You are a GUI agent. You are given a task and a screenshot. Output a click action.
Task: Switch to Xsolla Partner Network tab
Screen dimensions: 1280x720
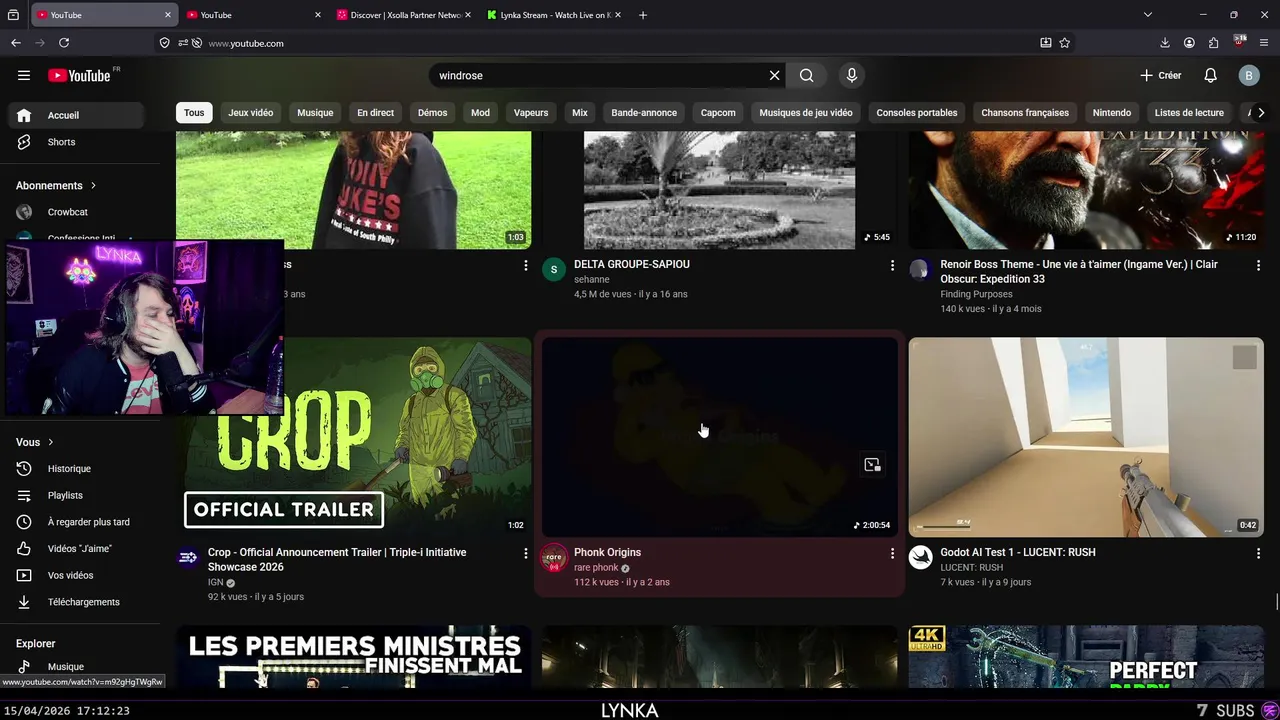click(405, 15)
